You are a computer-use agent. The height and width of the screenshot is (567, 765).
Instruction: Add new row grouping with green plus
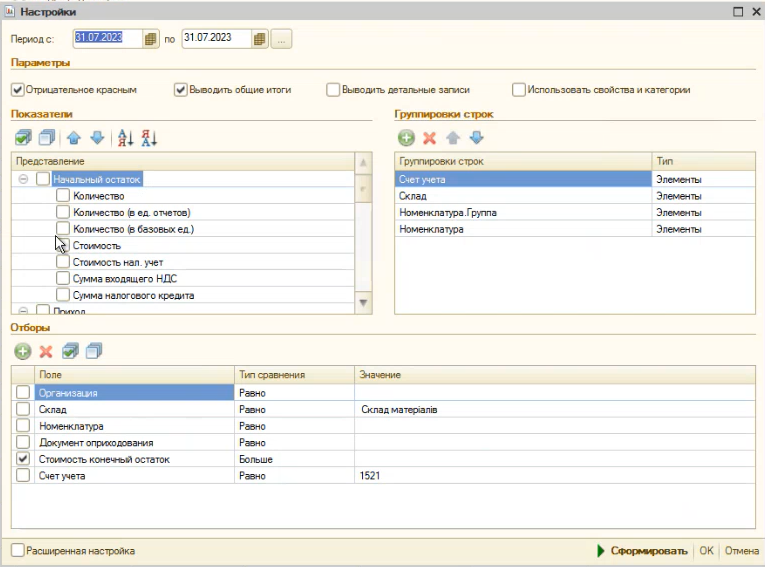406,138
